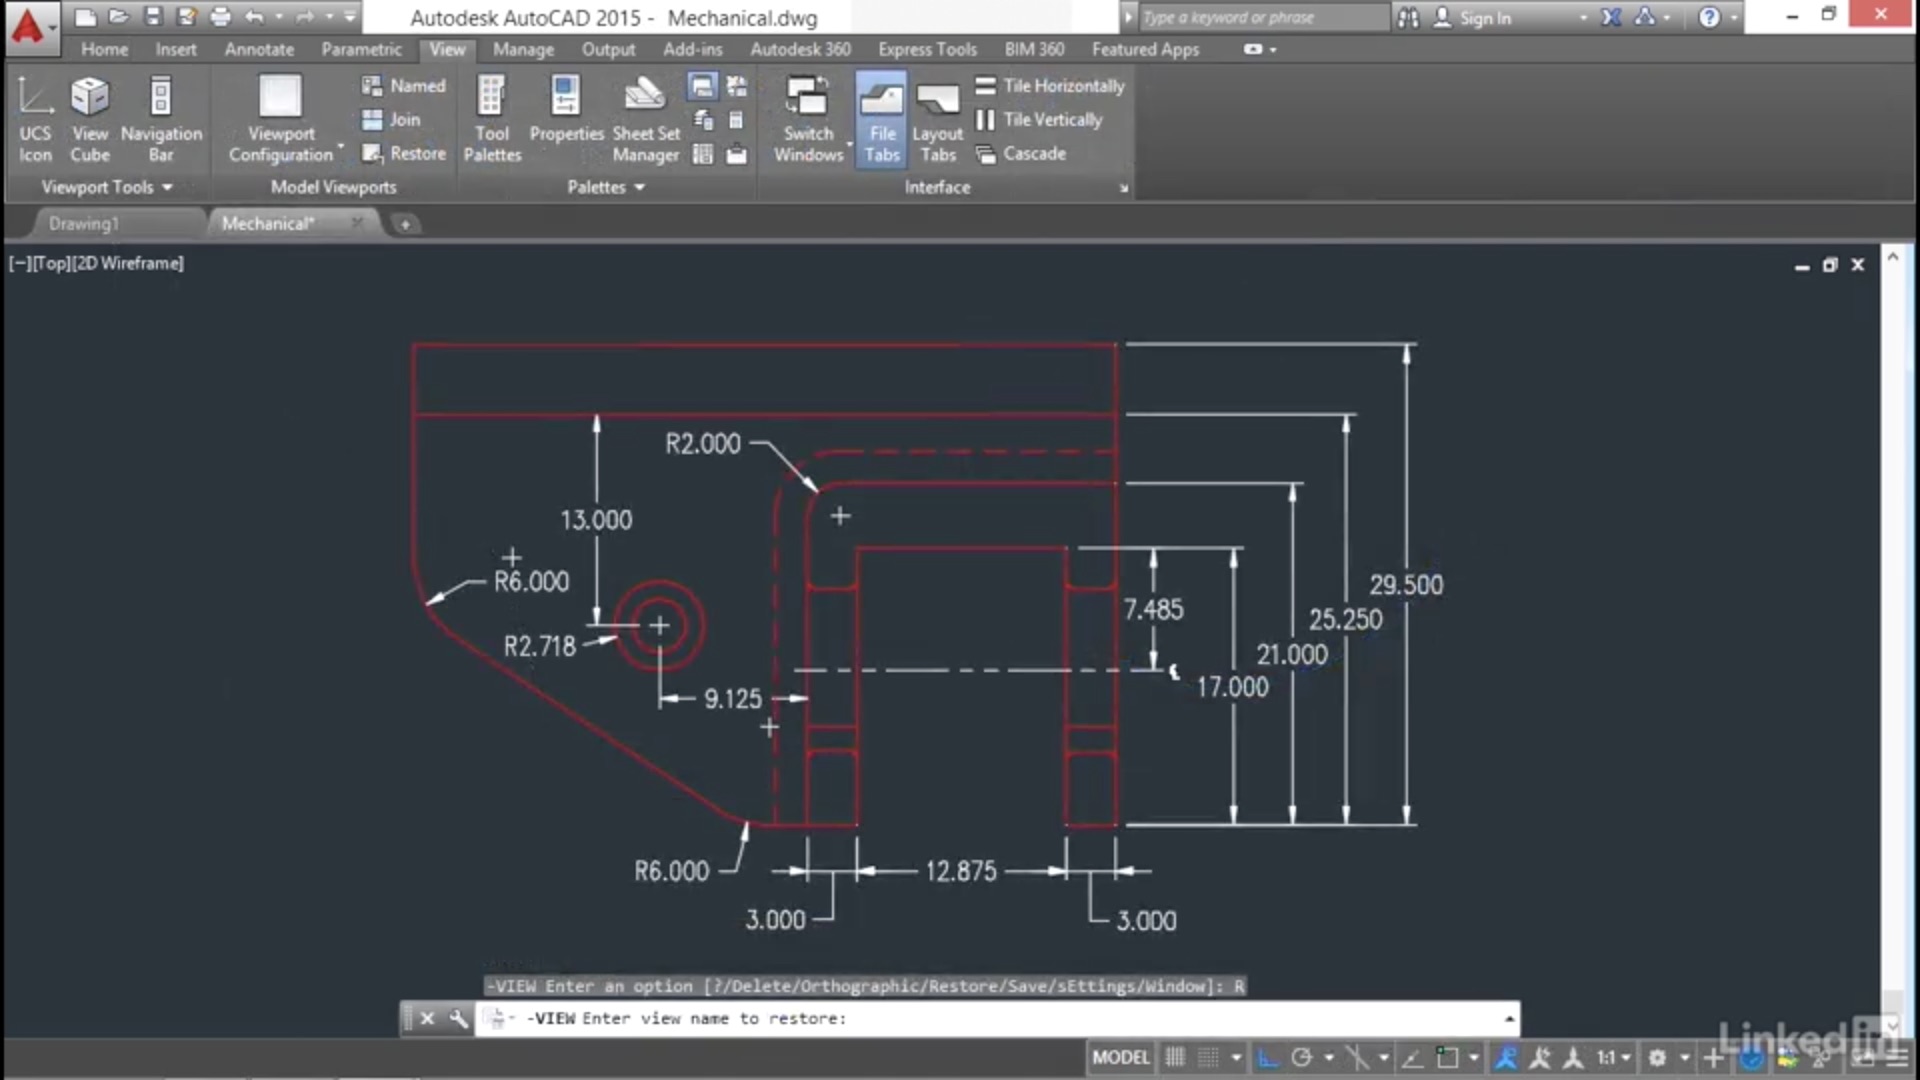This screenshot has width=1920, height=1080.
Task: Click Cascade windows button
Action: click(1021, 153)
